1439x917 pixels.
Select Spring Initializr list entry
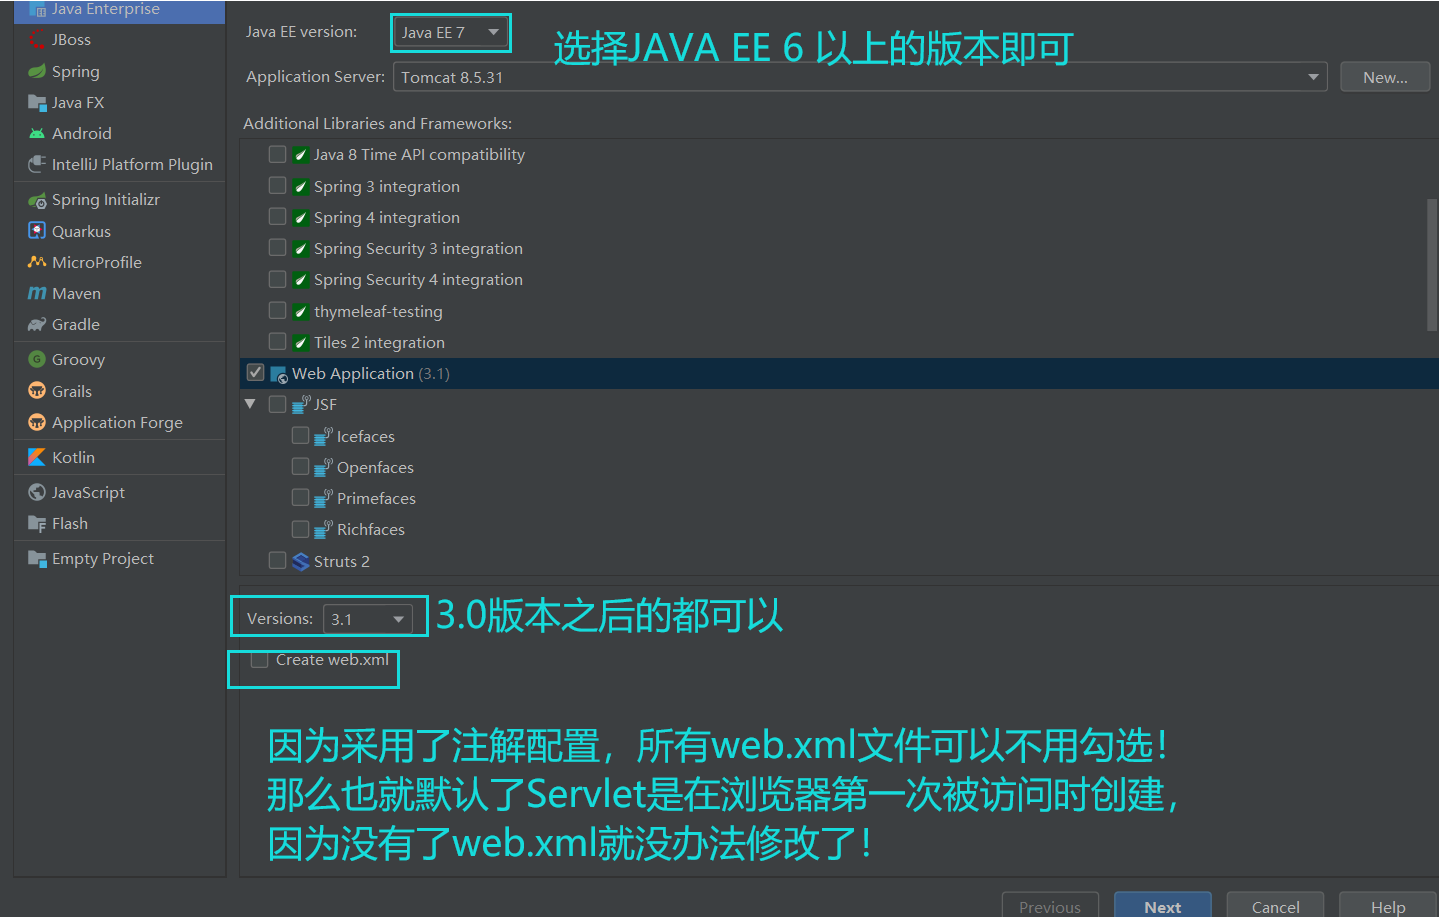coord(119,200)
